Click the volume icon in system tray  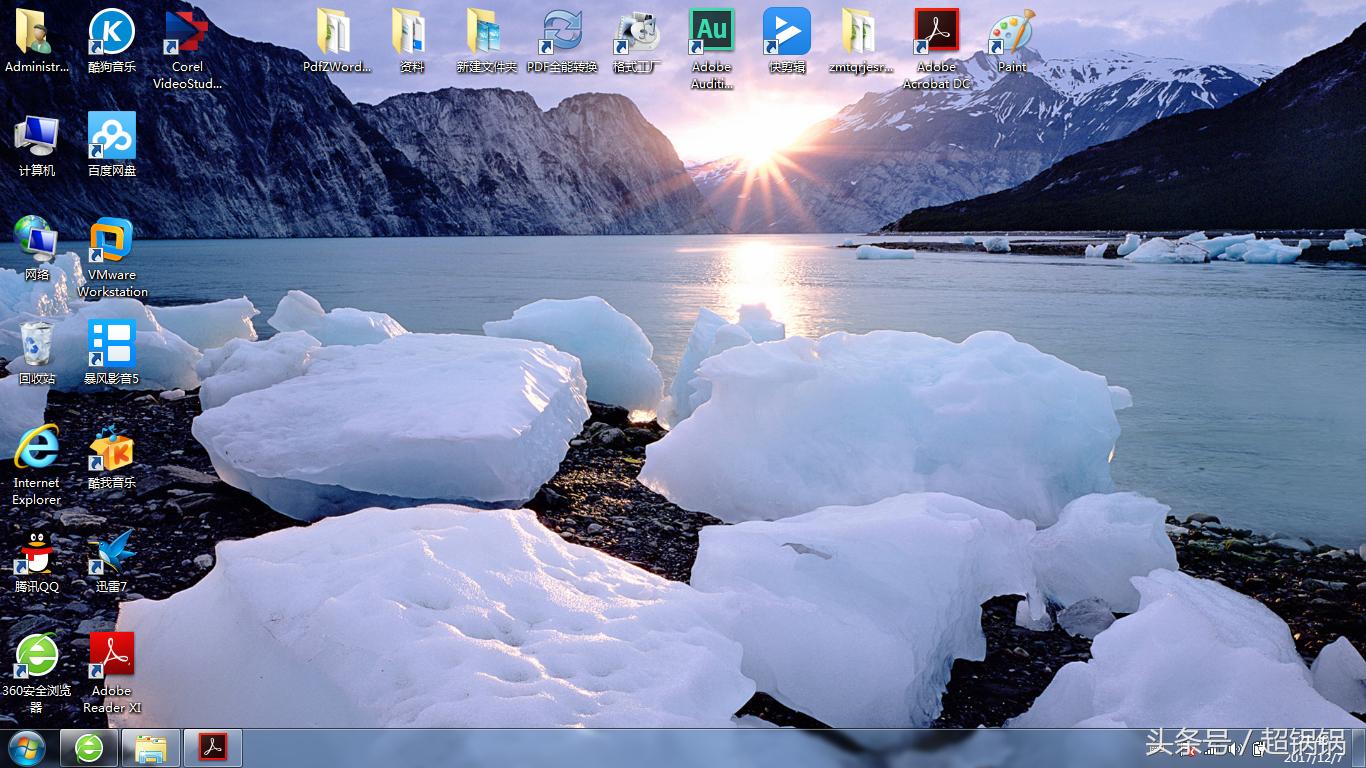coord(1234,747)
